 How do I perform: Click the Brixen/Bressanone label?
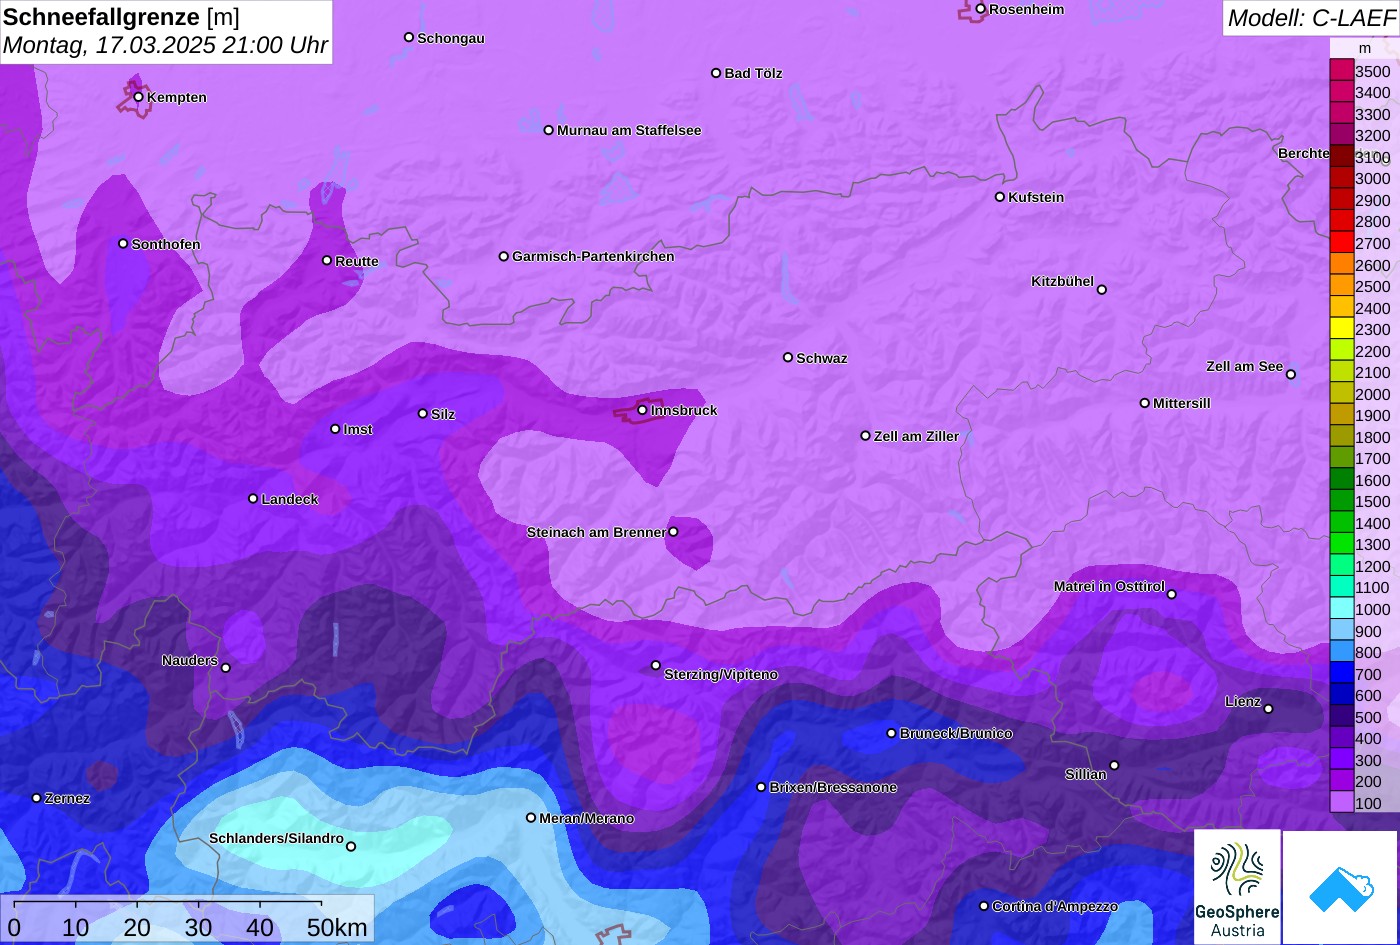(833, 787)
